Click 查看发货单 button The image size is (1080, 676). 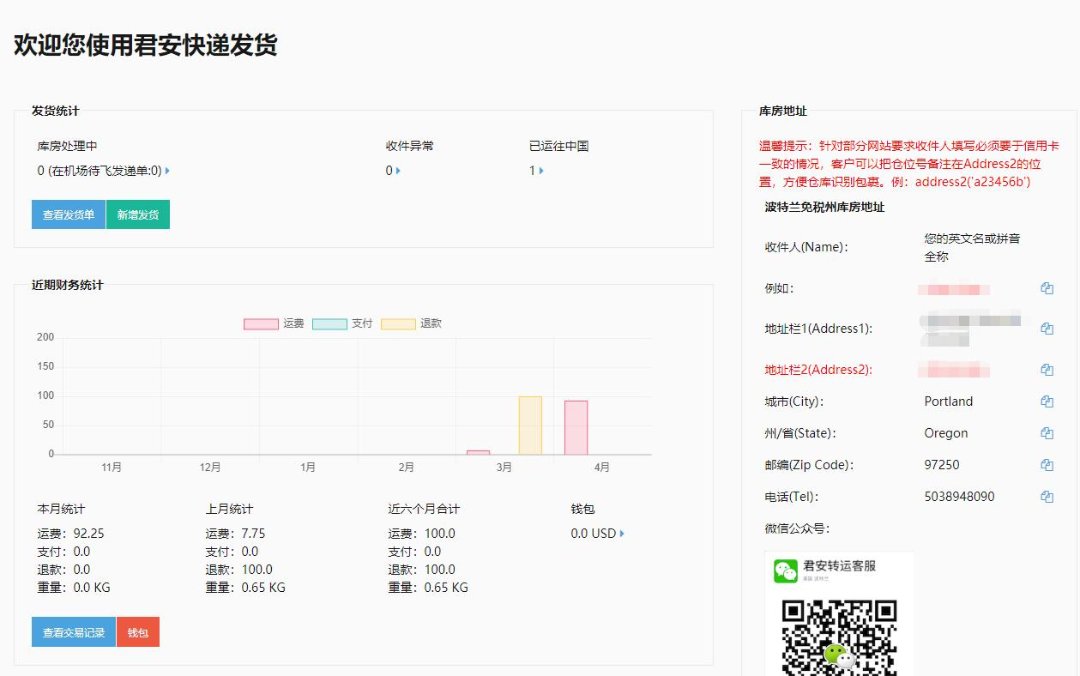click(x=68, y=215)
